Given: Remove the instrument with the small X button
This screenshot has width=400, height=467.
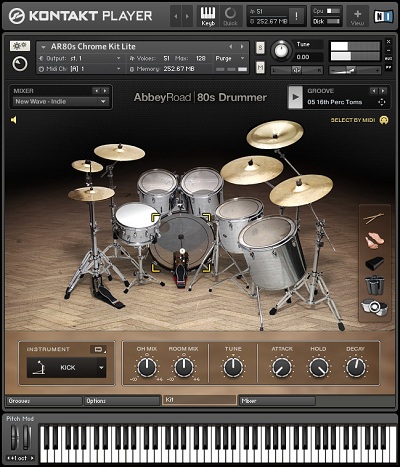Looking at the screenshot, I should (x=388, y=42).
